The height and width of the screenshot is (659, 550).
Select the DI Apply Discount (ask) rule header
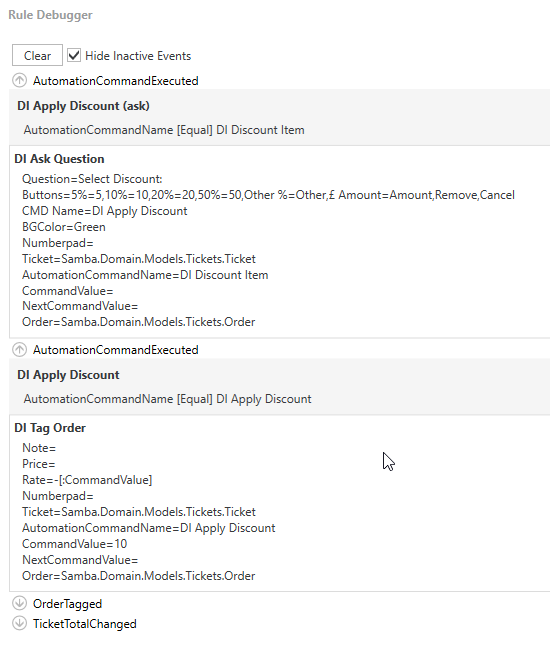point(83,106)
